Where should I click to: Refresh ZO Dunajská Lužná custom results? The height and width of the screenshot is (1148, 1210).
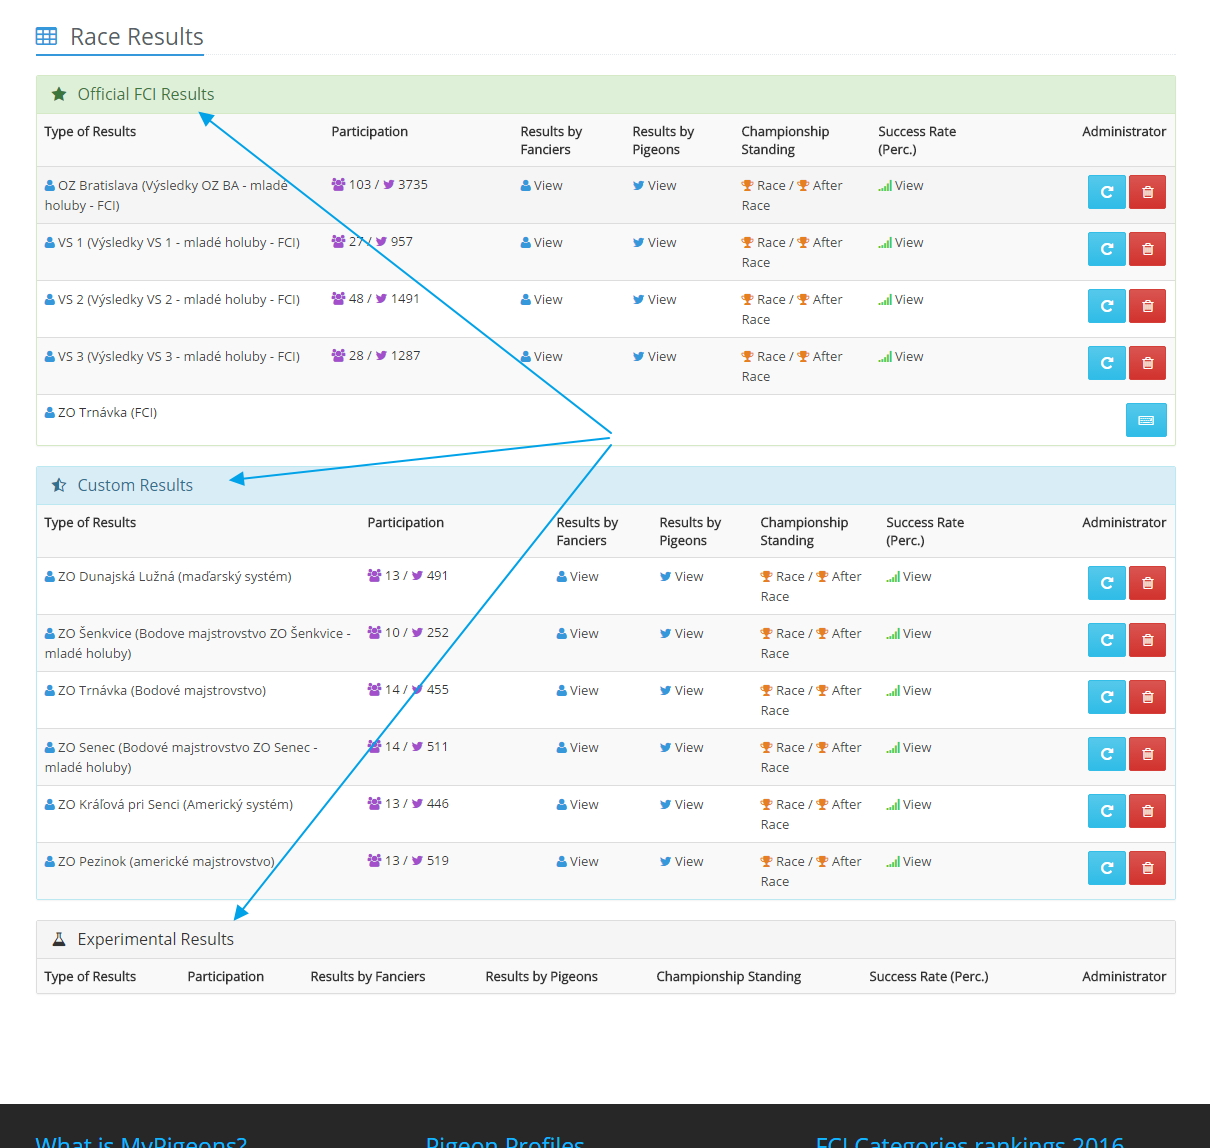[x=1106, y=583]
